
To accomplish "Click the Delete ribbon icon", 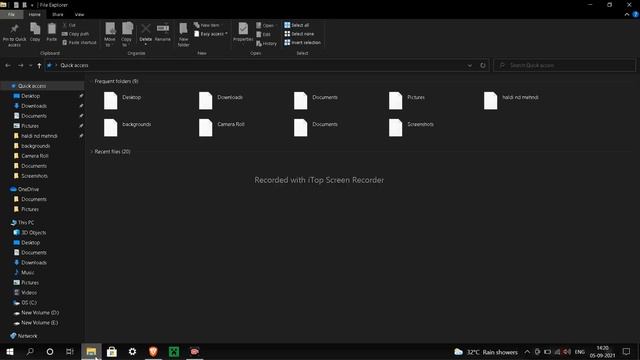I will pos(145,33).
